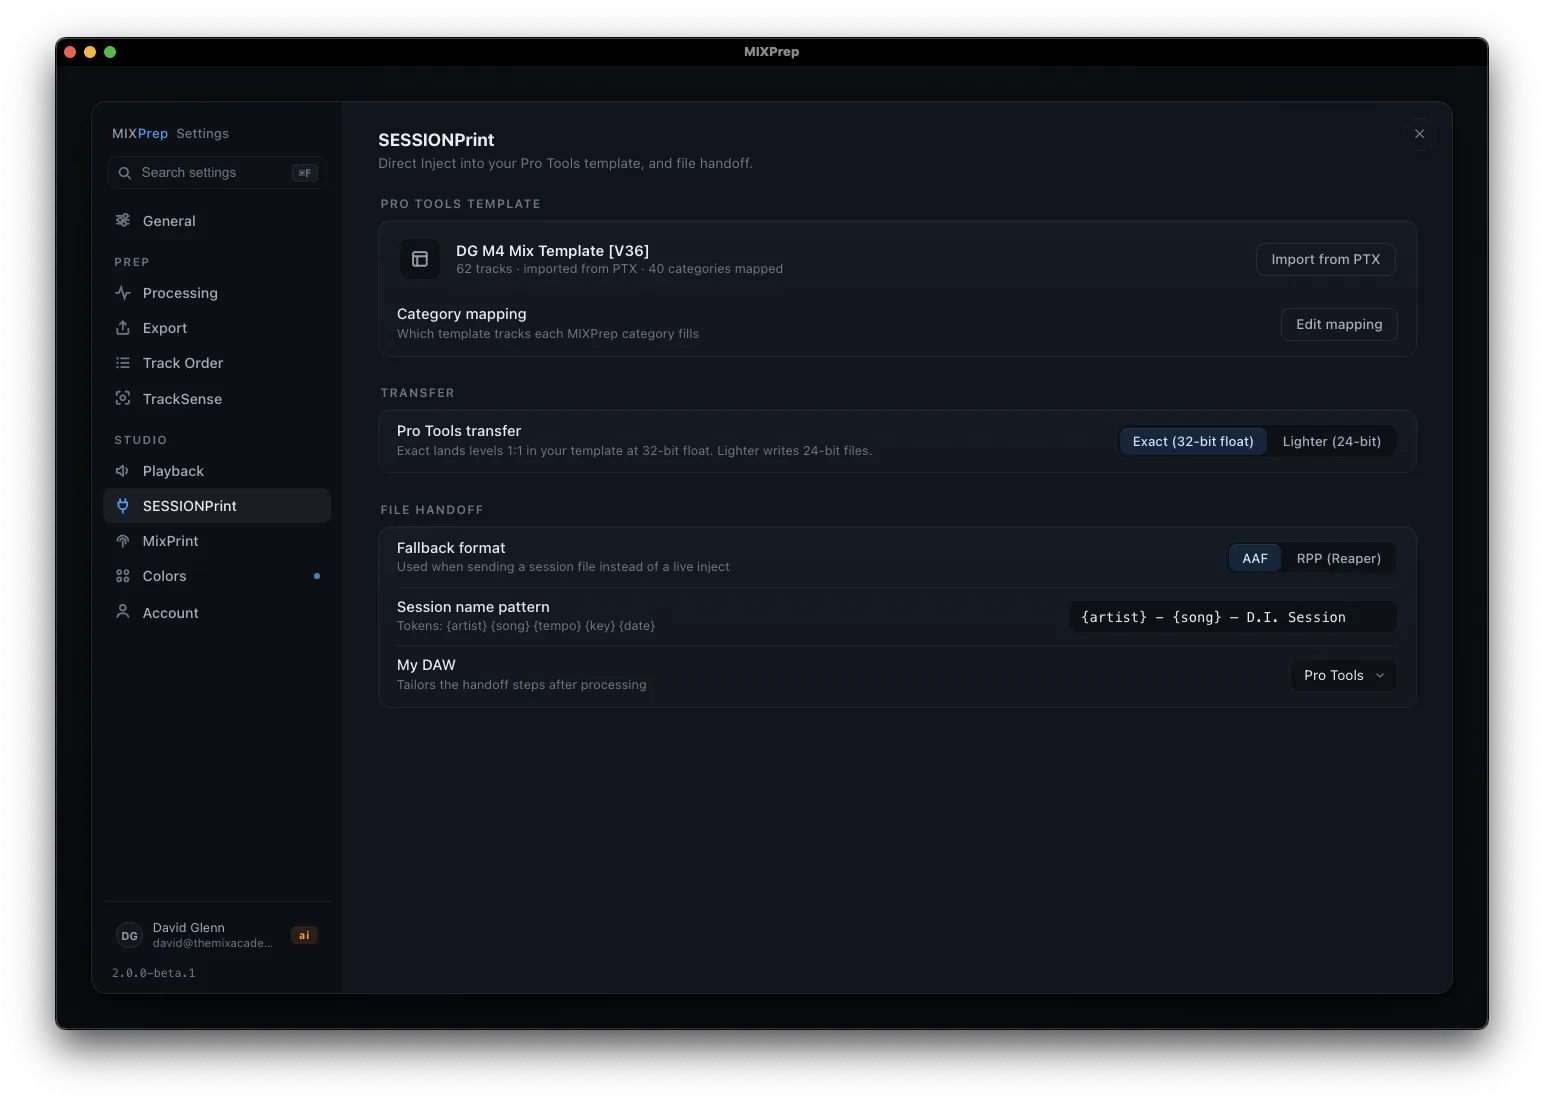The width and height of the screenshot is (1544, 1103).
Task: Select Lighter (24-bit) transfer option
Action: coord(1331,441)
